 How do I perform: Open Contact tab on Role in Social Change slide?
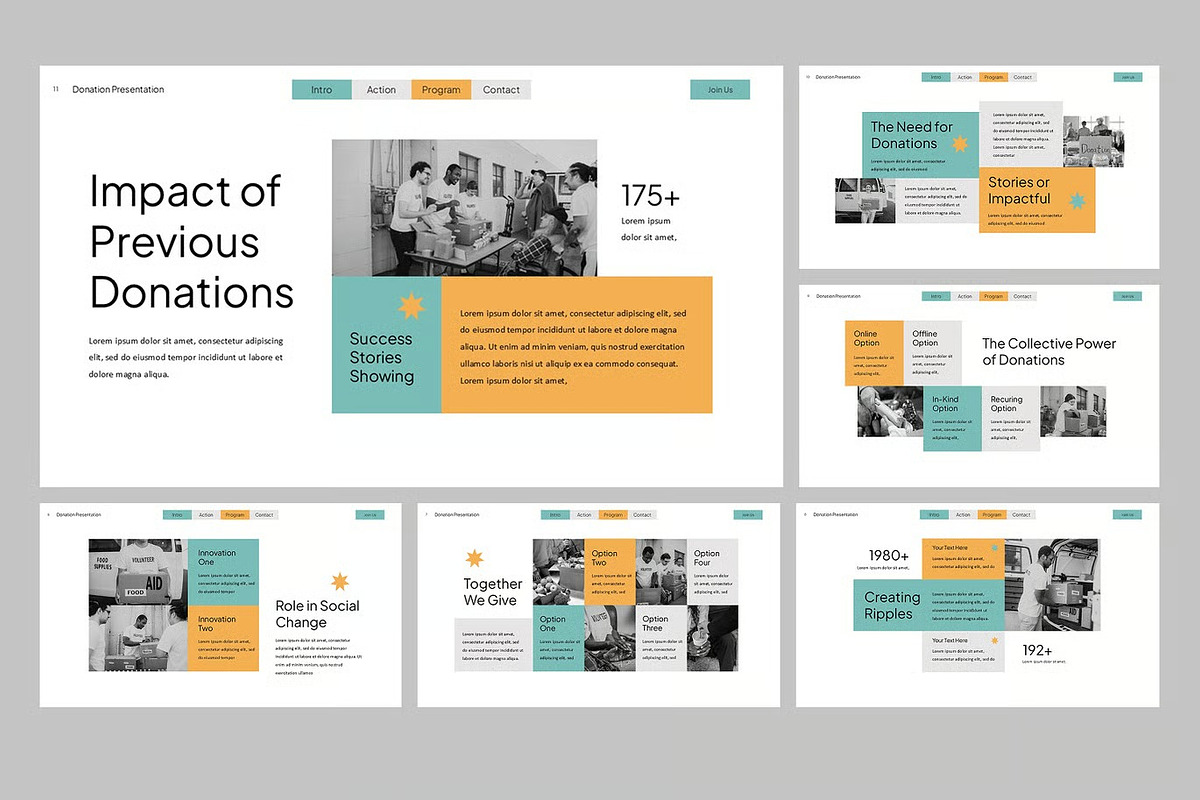click(264, 515)
